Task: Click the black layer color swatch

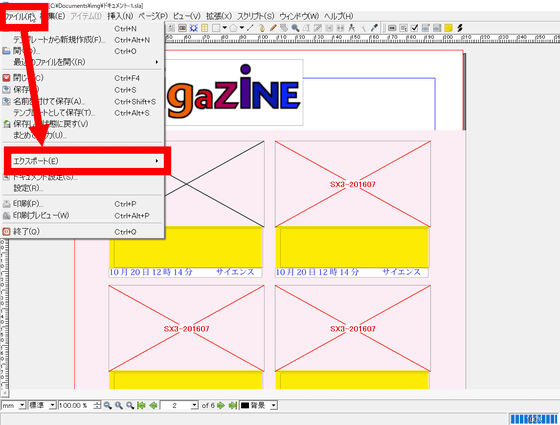Action: point(245,405)
